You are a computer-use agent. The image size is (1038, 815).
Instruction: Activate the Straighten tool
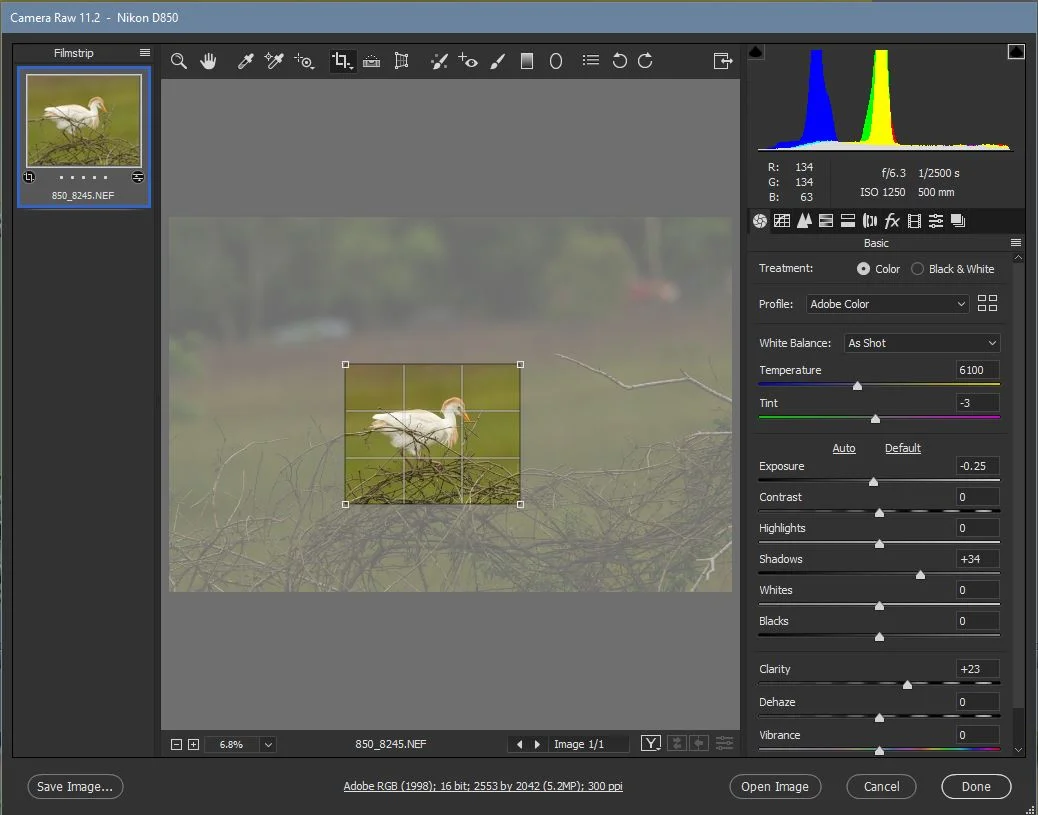tap(371, 61)
